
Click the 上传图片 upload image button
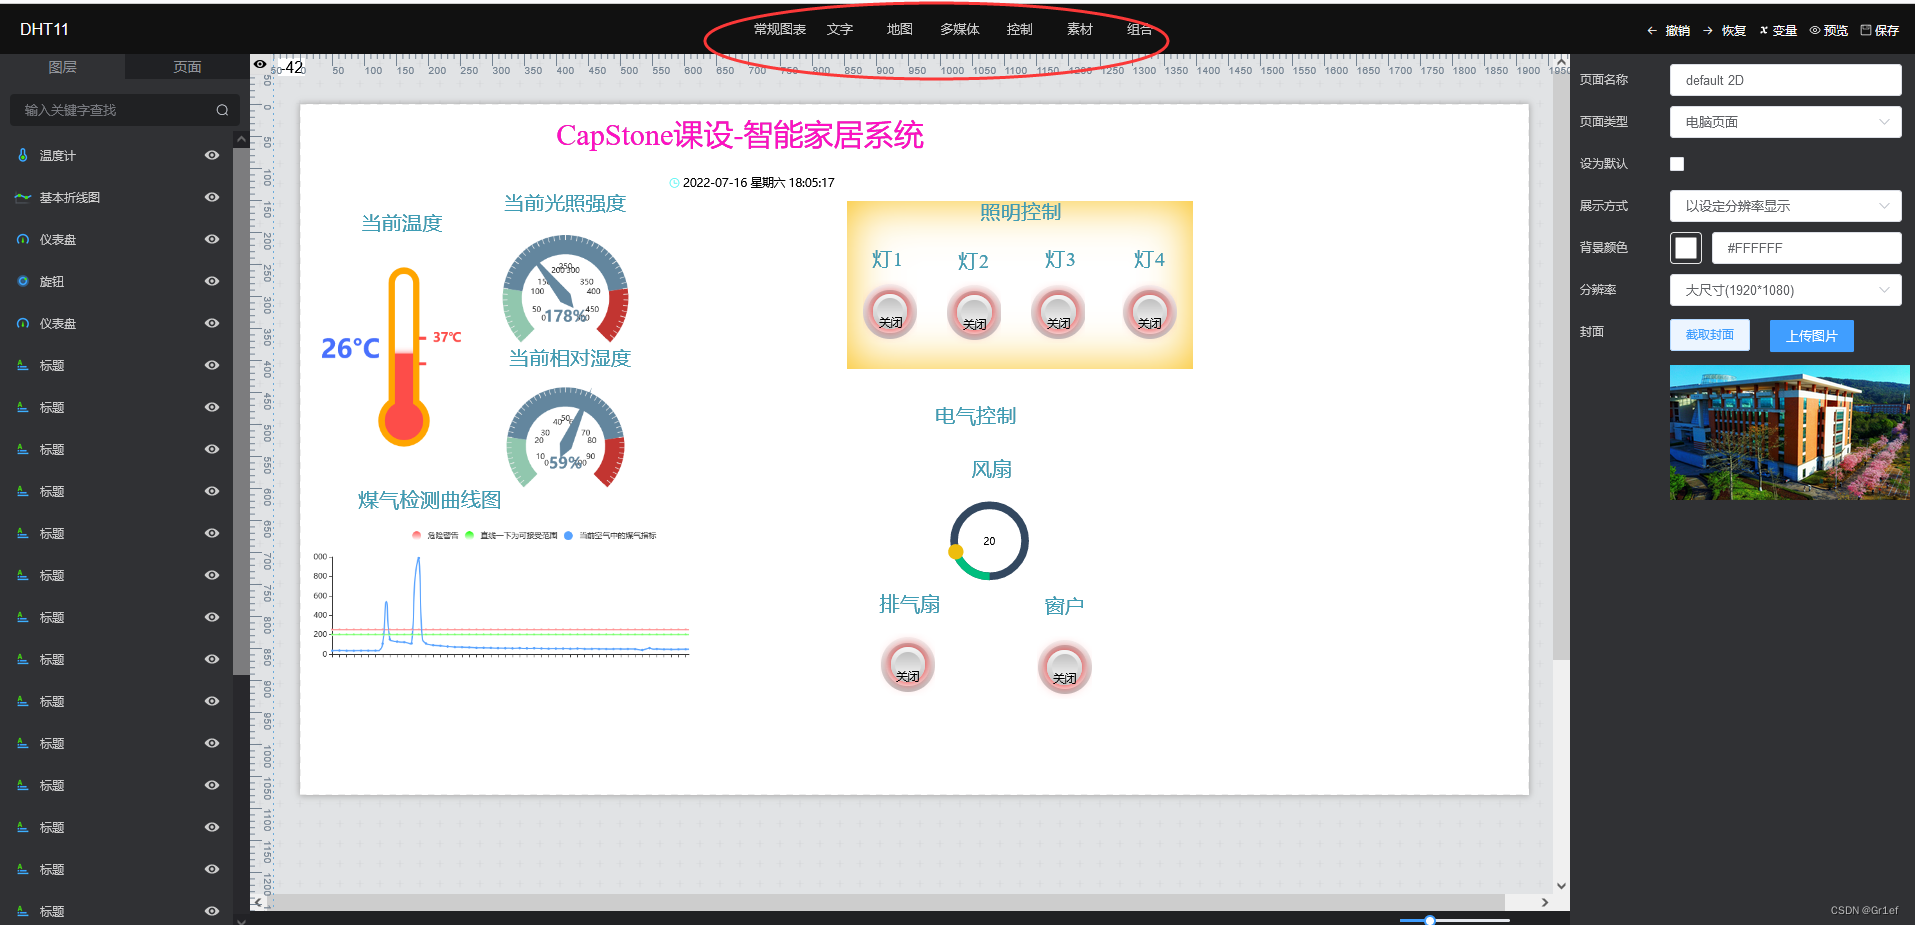pos(1811,335)
